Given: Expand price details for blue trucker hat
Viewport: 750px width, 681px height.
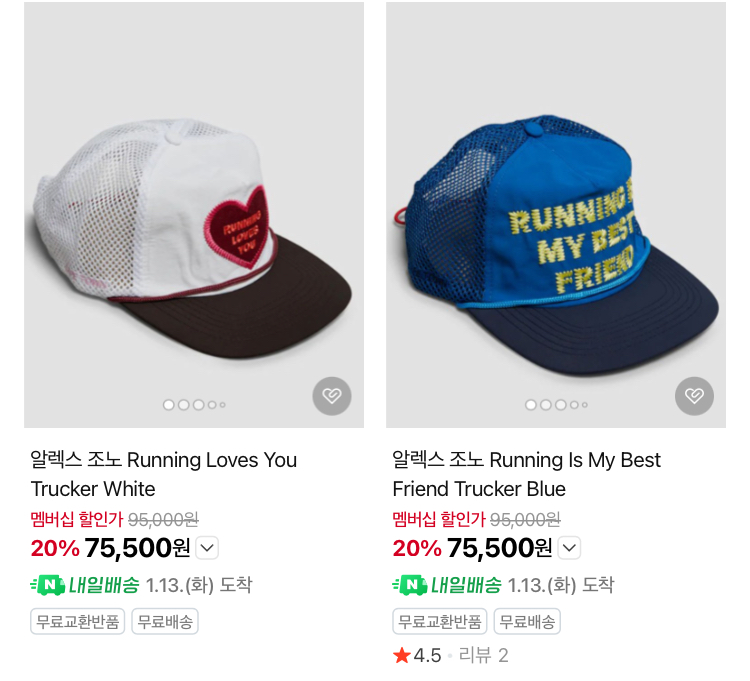Looking at the screenshot, I should (570, 548).
